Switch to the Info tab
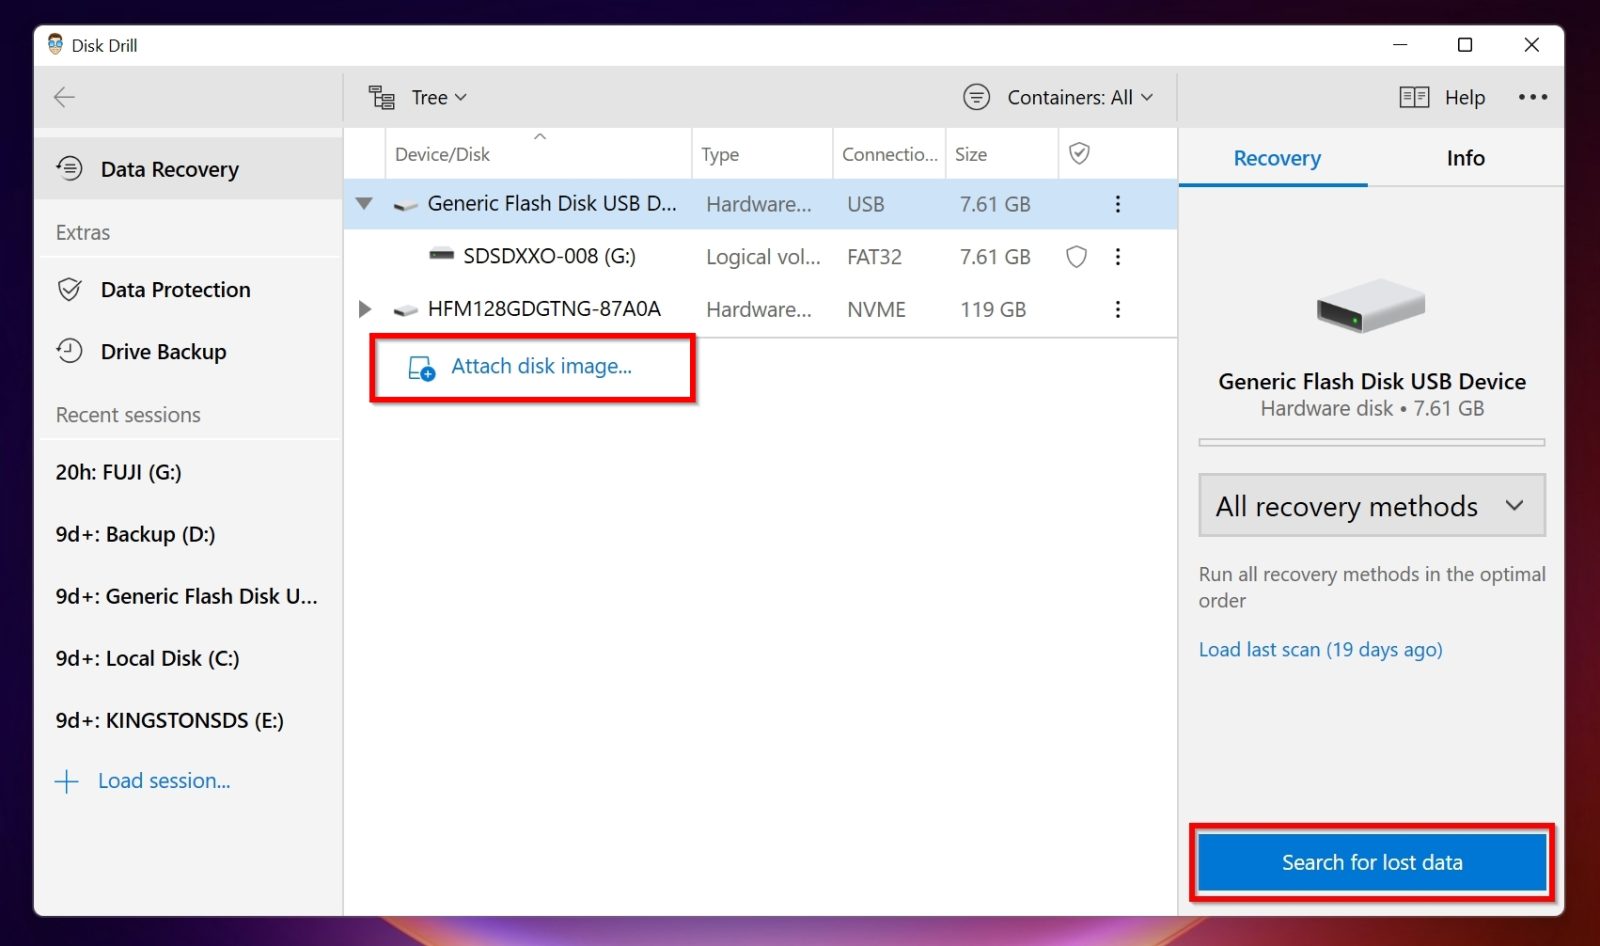The image size is (1600, 946). click(x=1464, y=158)
